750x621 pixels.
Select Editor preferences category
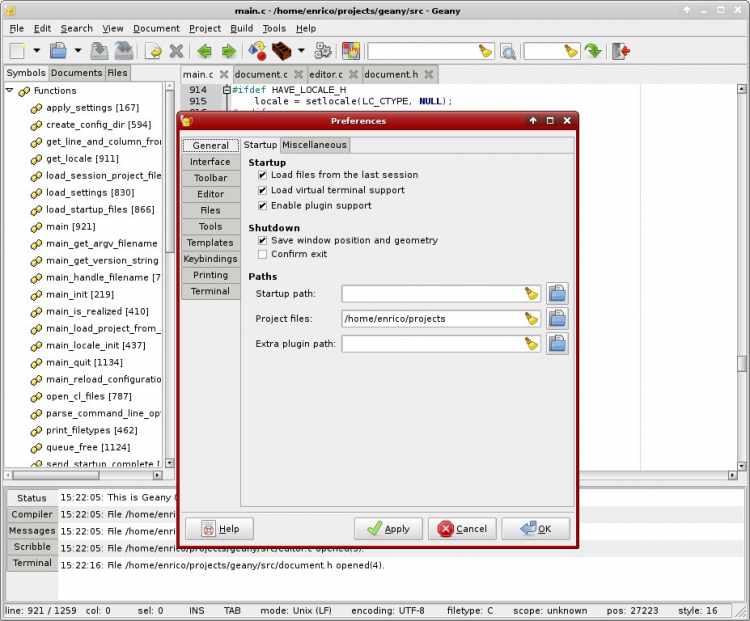tap(210, 194)
